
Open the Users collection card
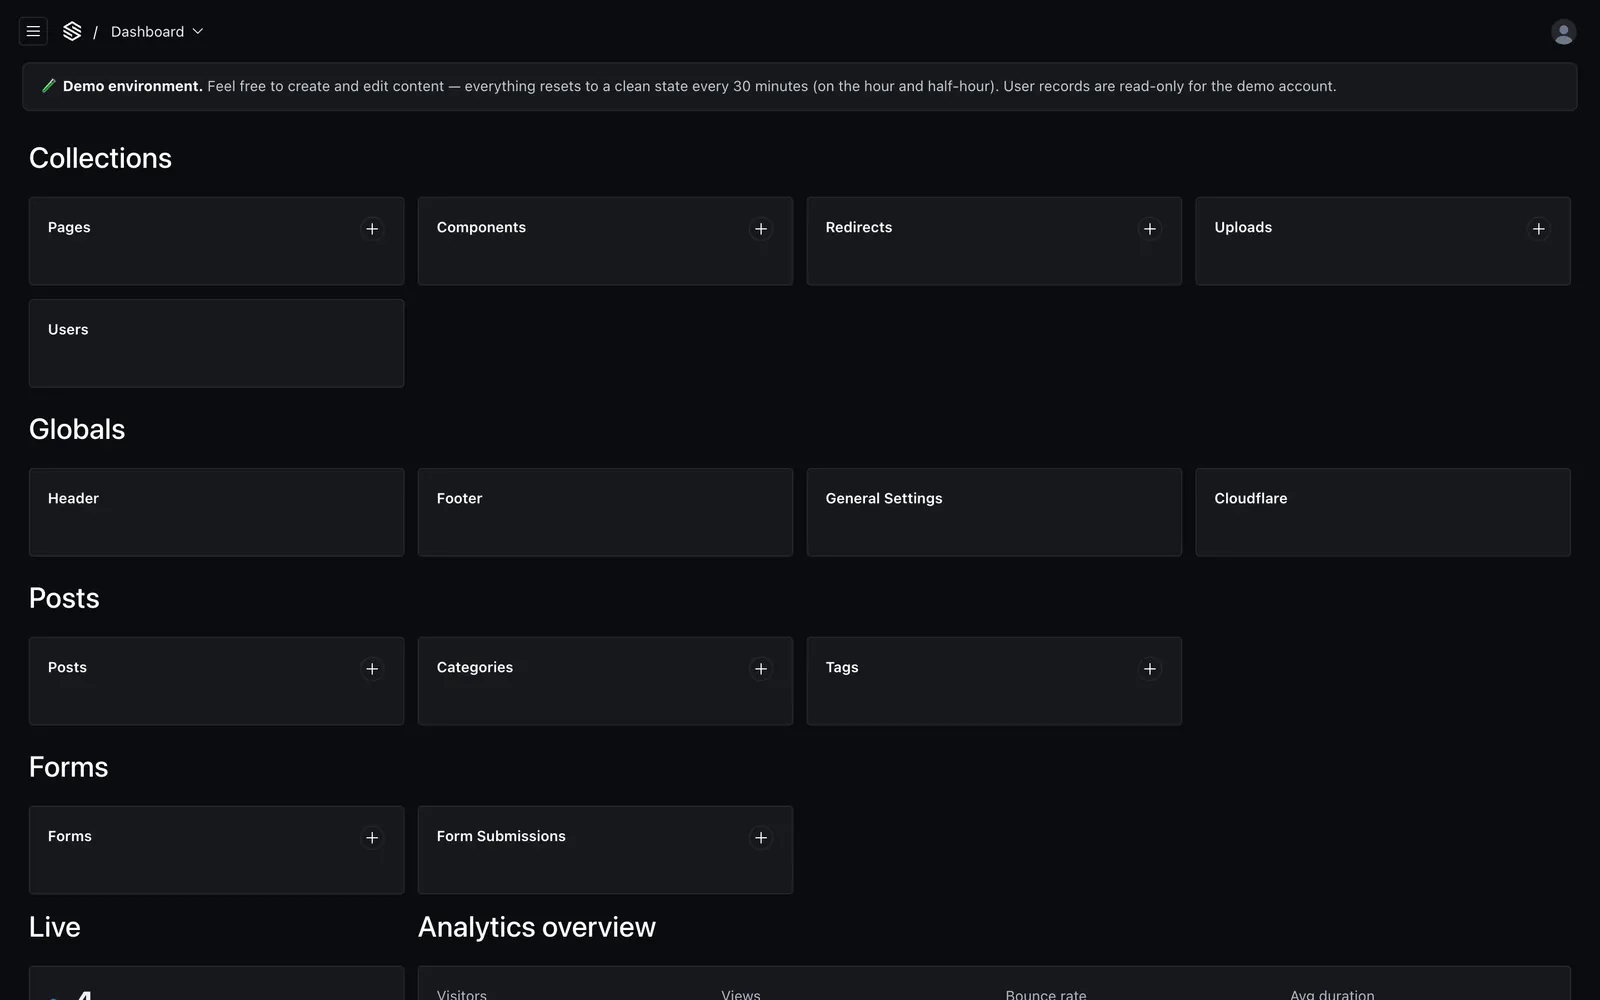coord(216,343)
